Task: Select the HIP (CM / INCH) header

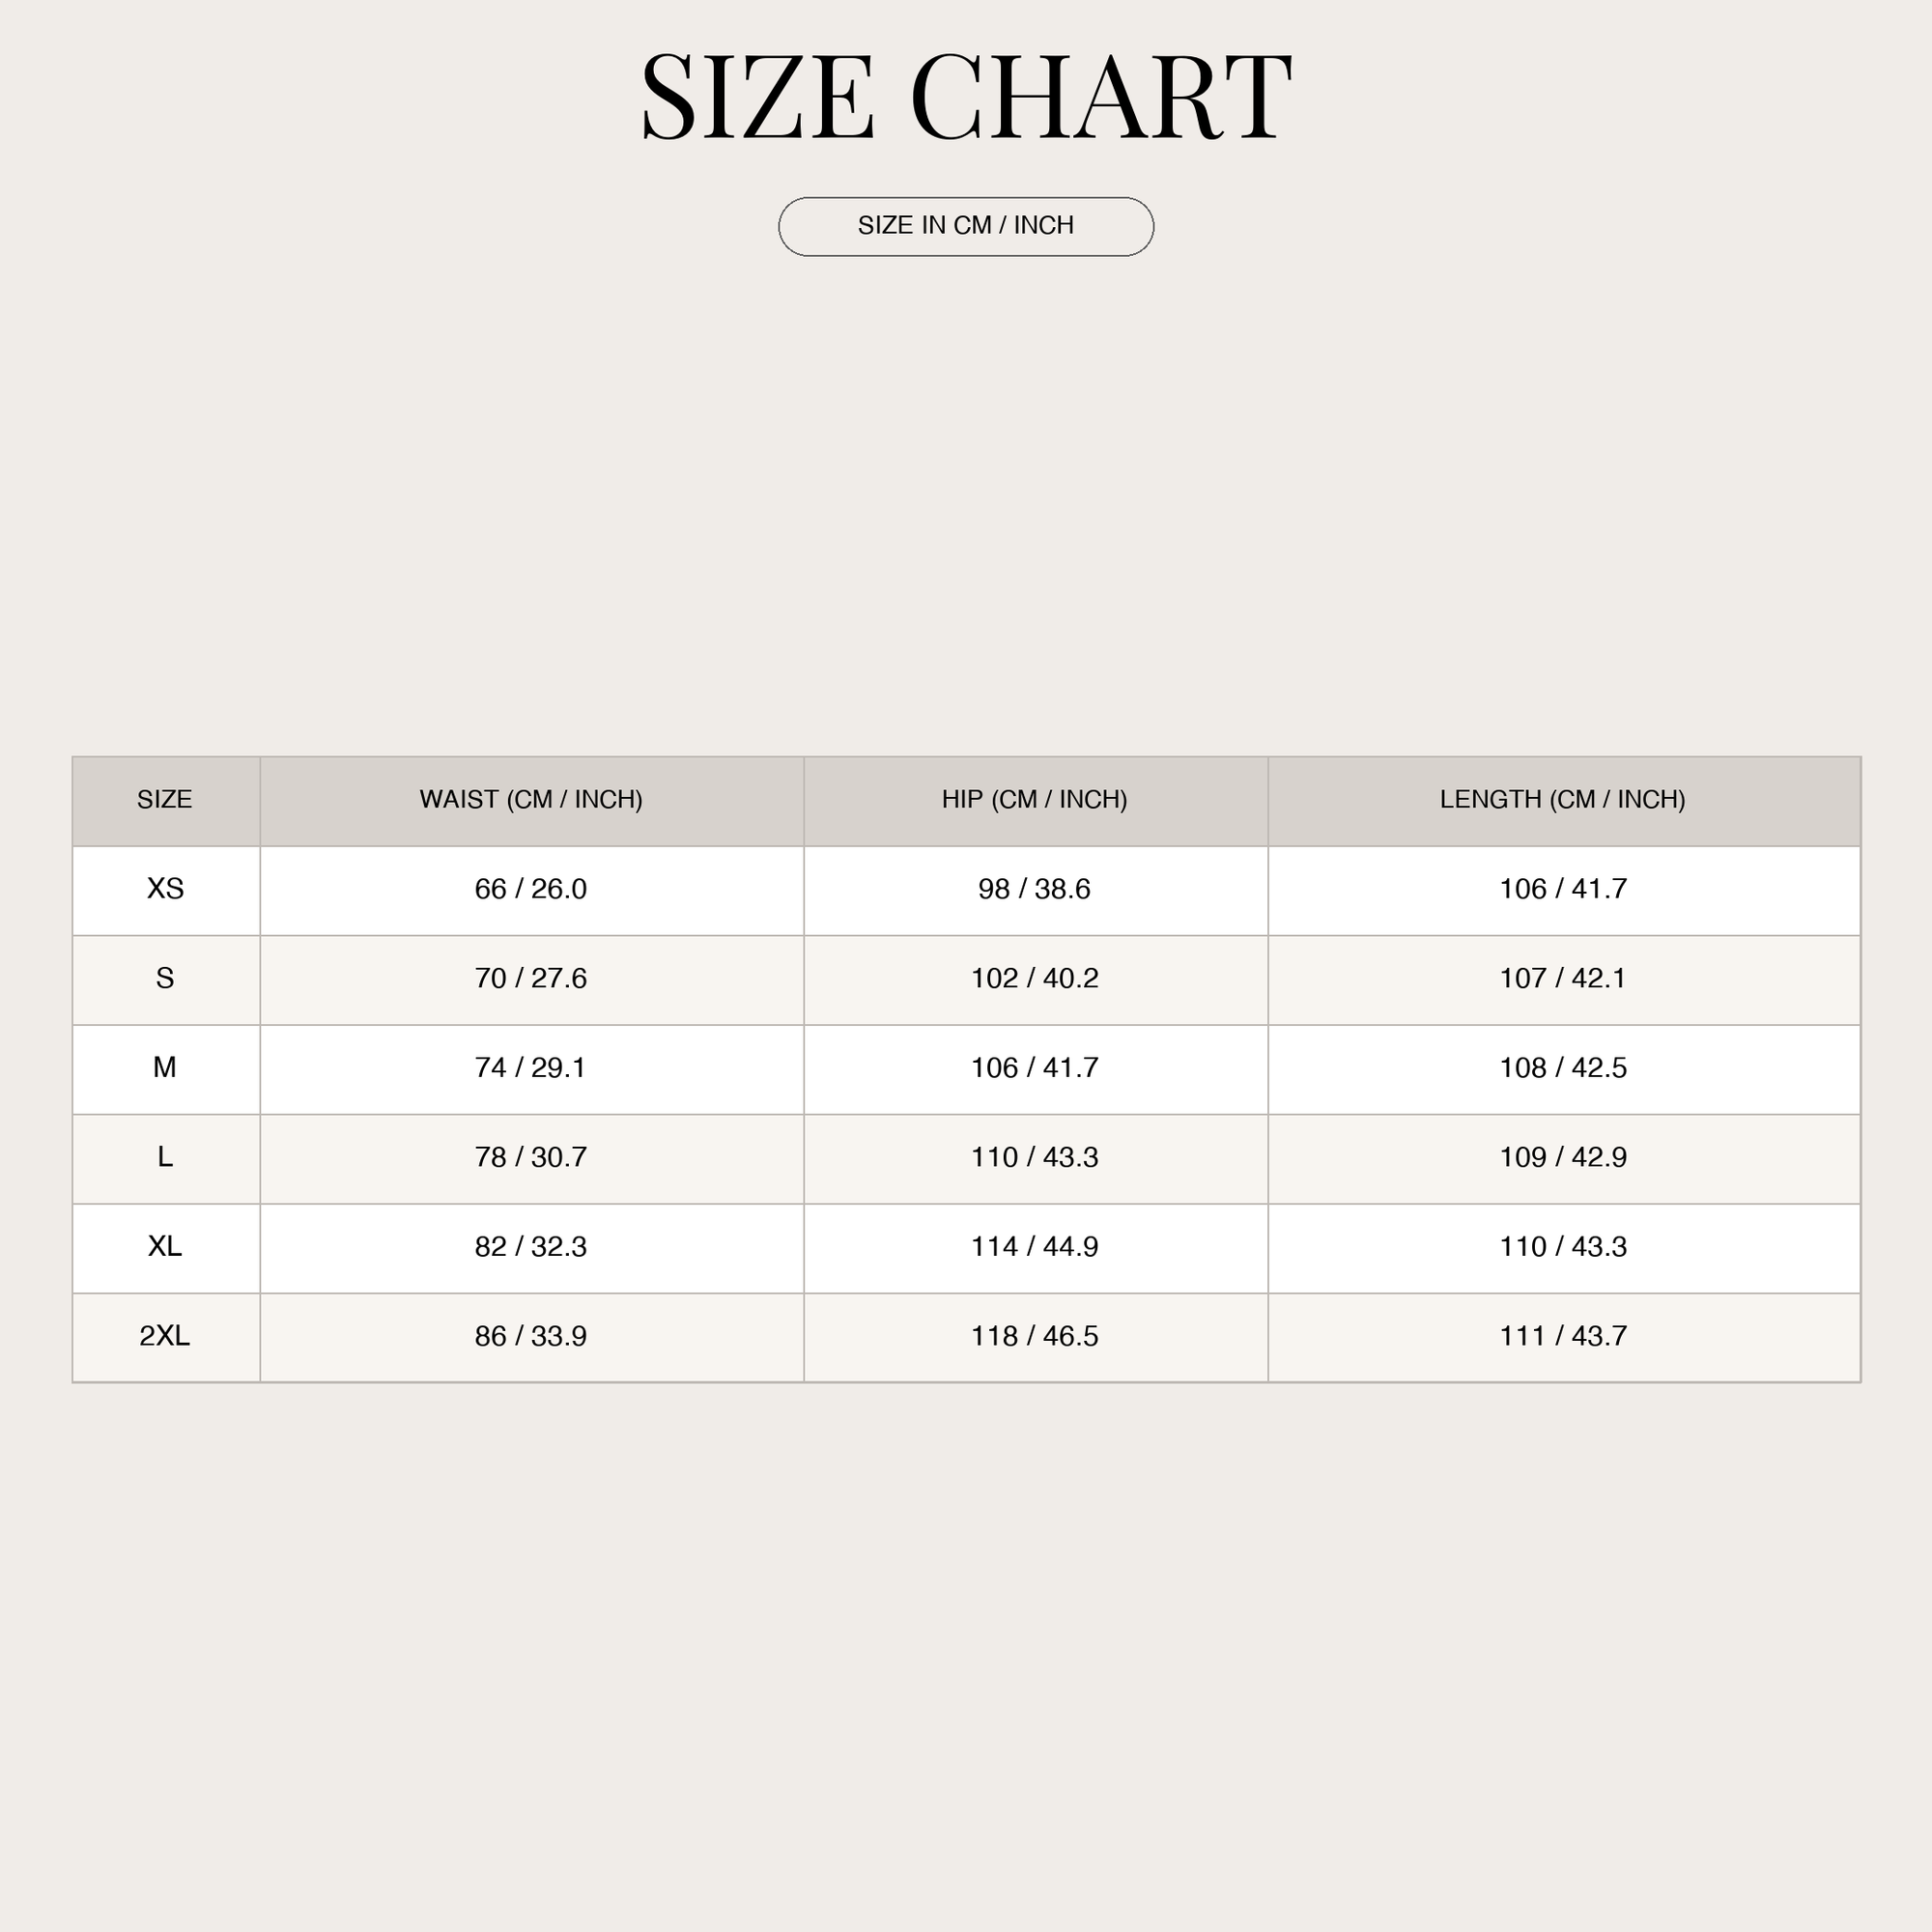Action: click(x=1035, y=800)
